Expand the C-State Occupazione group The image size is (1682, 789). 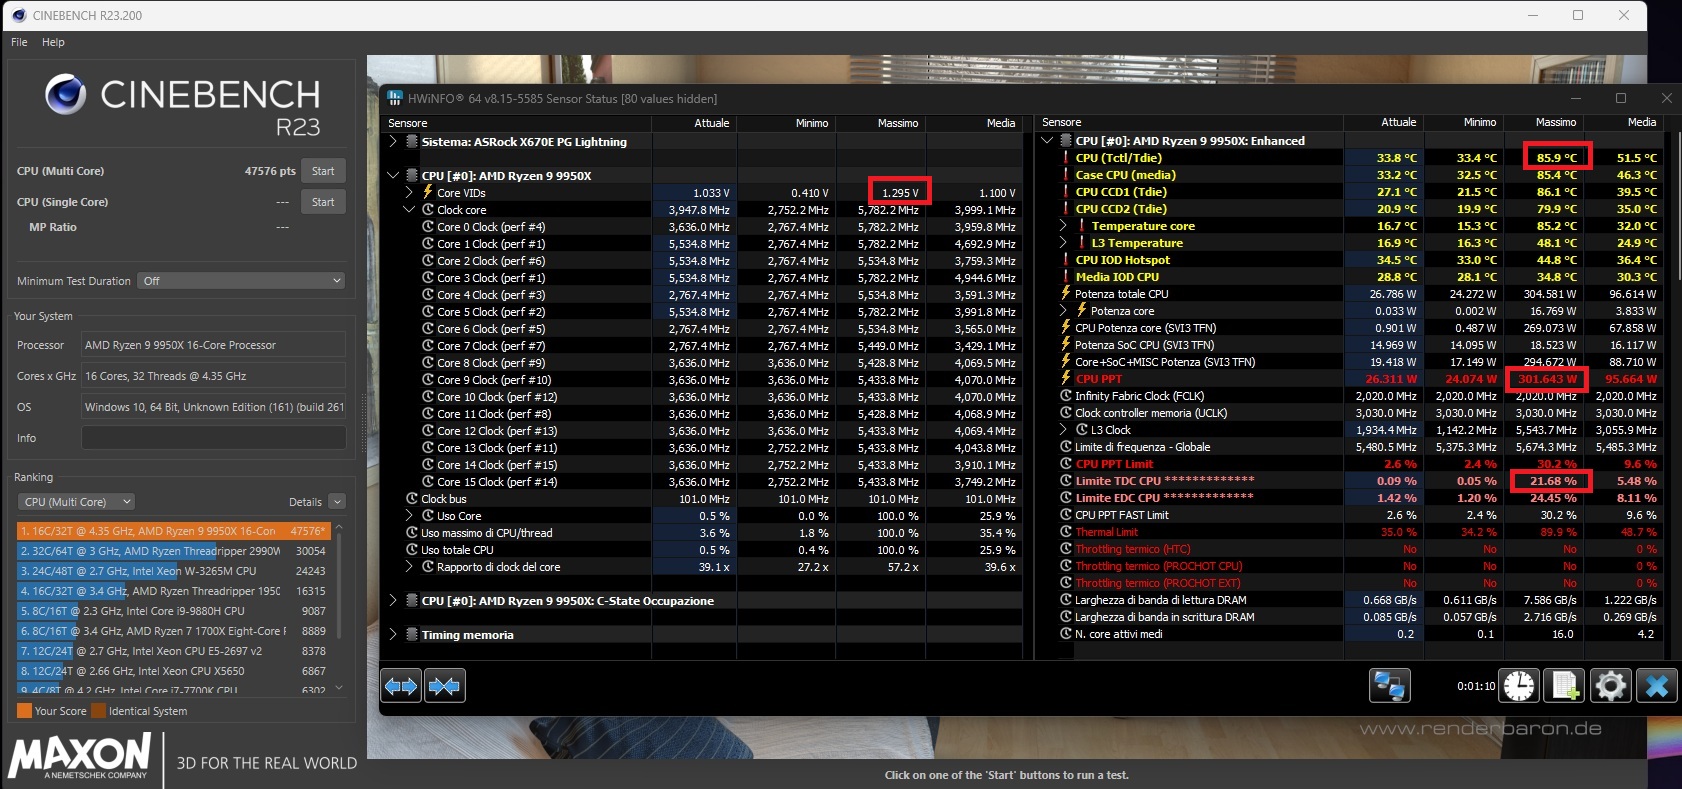tap(393, 600)
